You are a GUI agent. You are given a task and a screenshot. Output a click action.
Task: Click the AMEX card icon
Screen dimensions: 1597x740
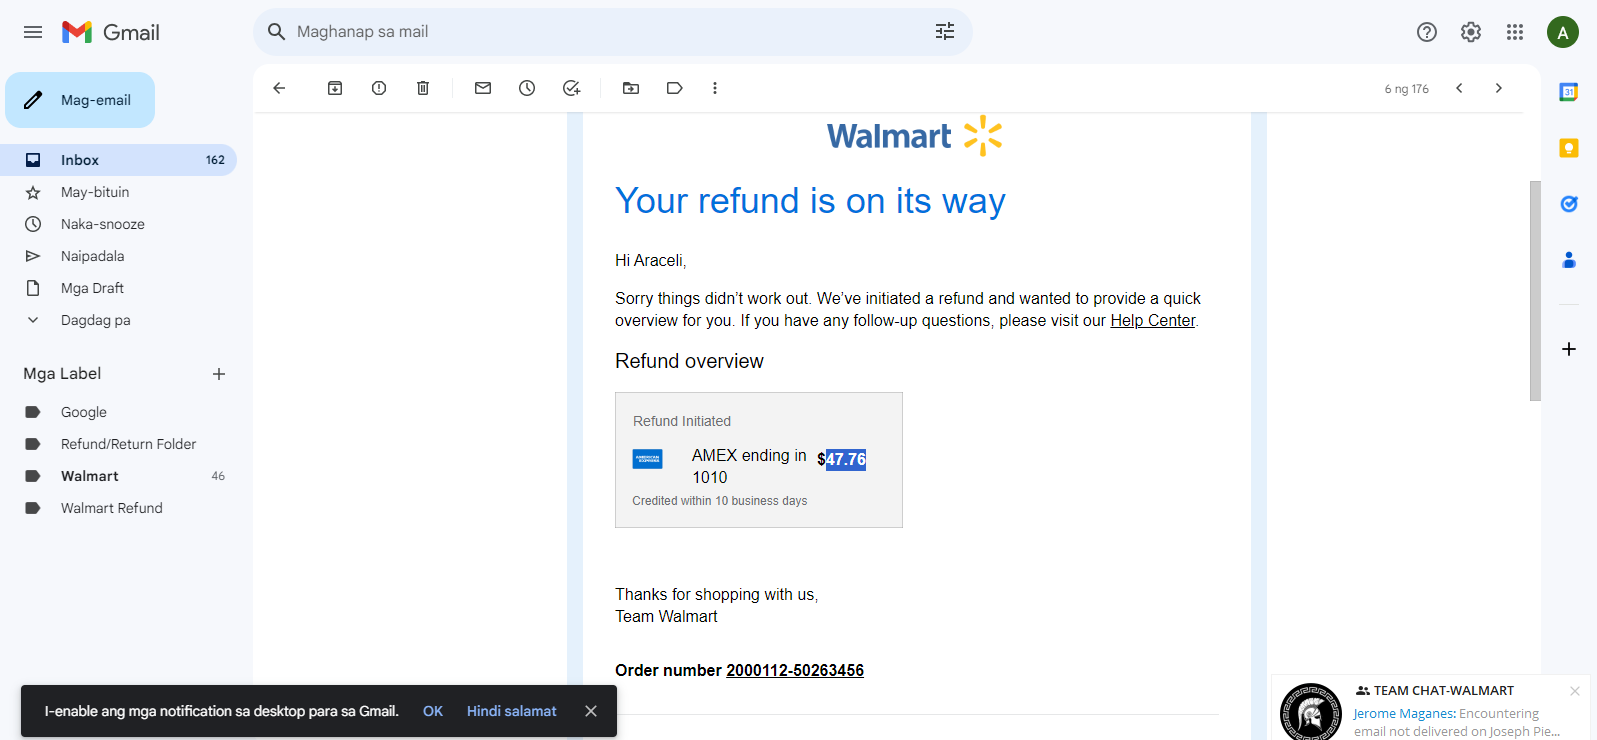point(648,460)
